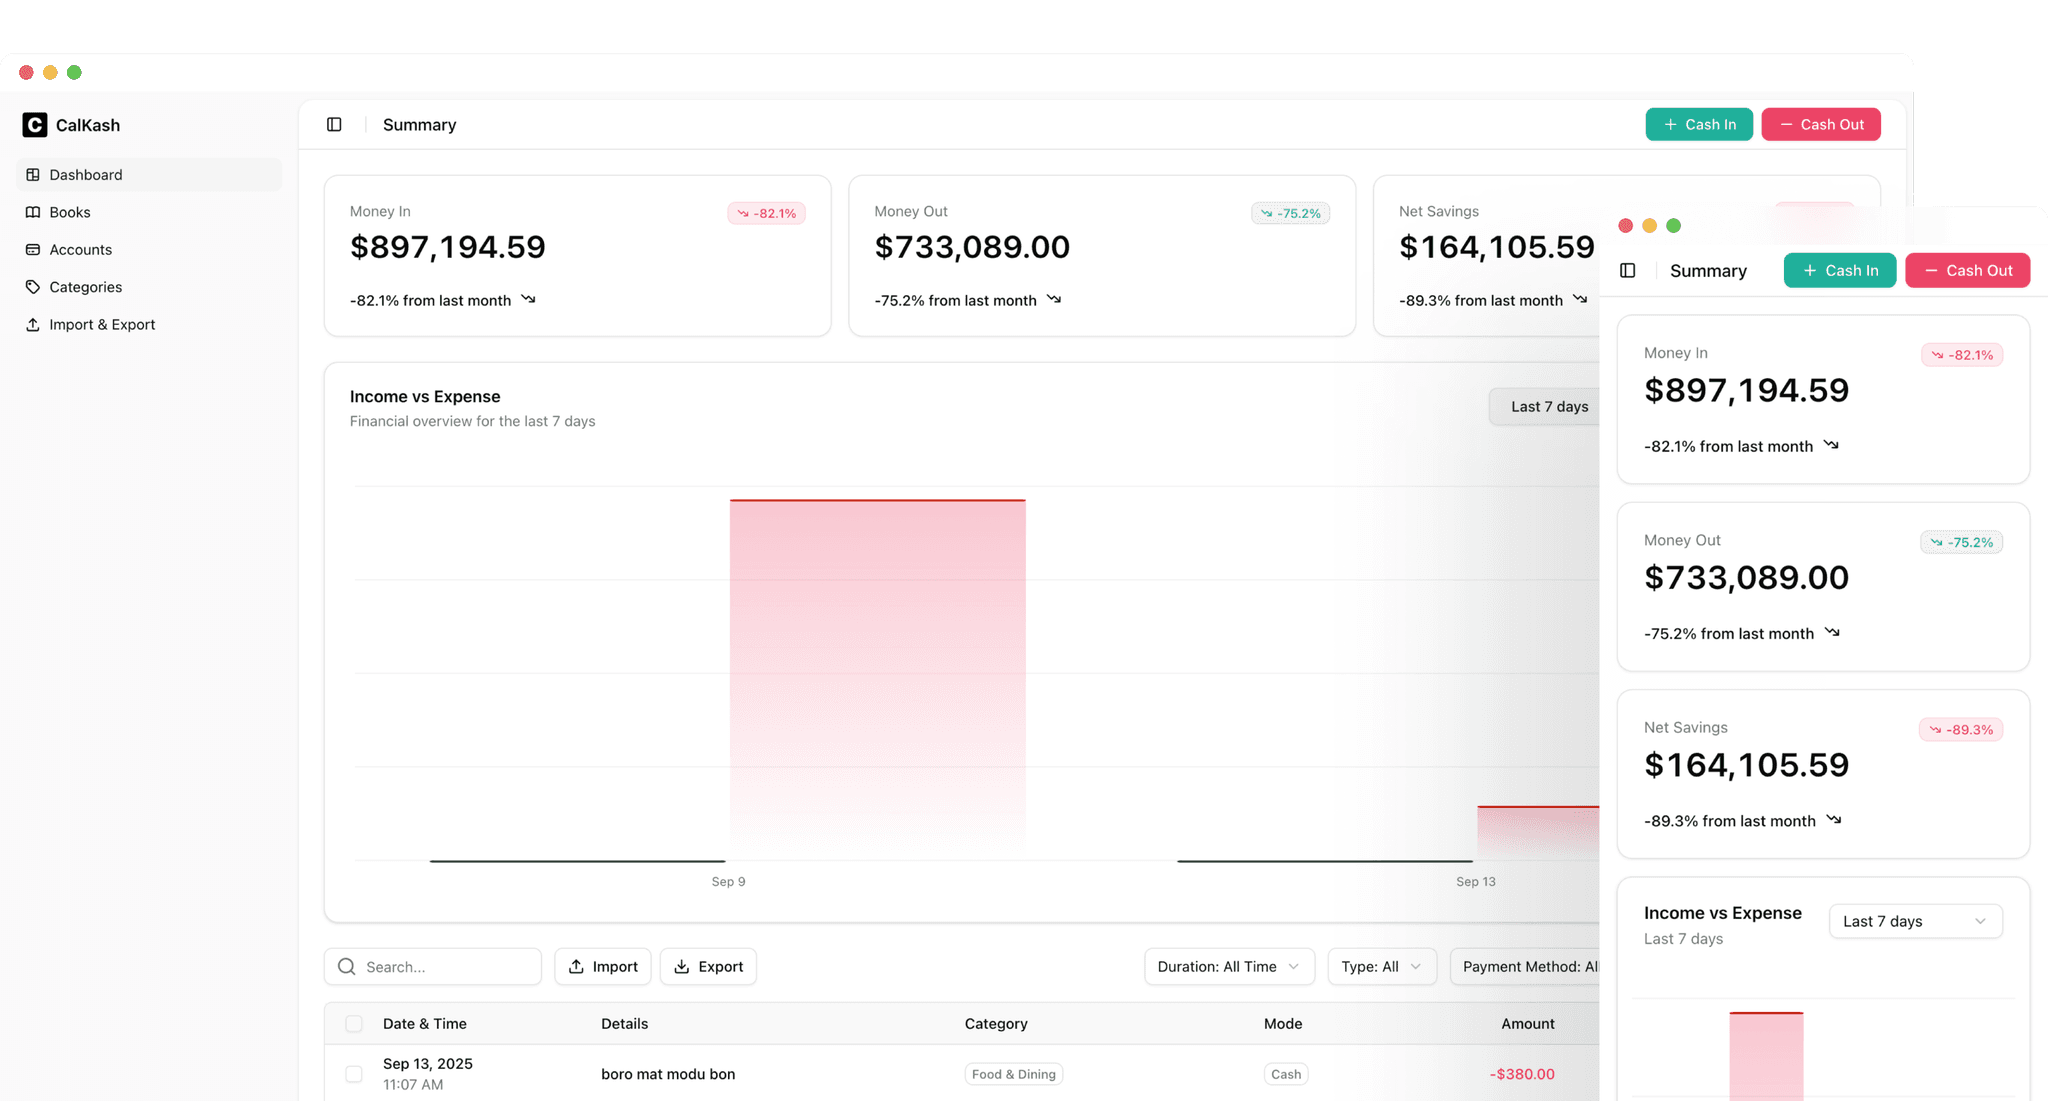The height and width of the screenshot is (1101, 2048).
Task: Click the downward trend arrow beside Money In
Action: pos(528,299)
